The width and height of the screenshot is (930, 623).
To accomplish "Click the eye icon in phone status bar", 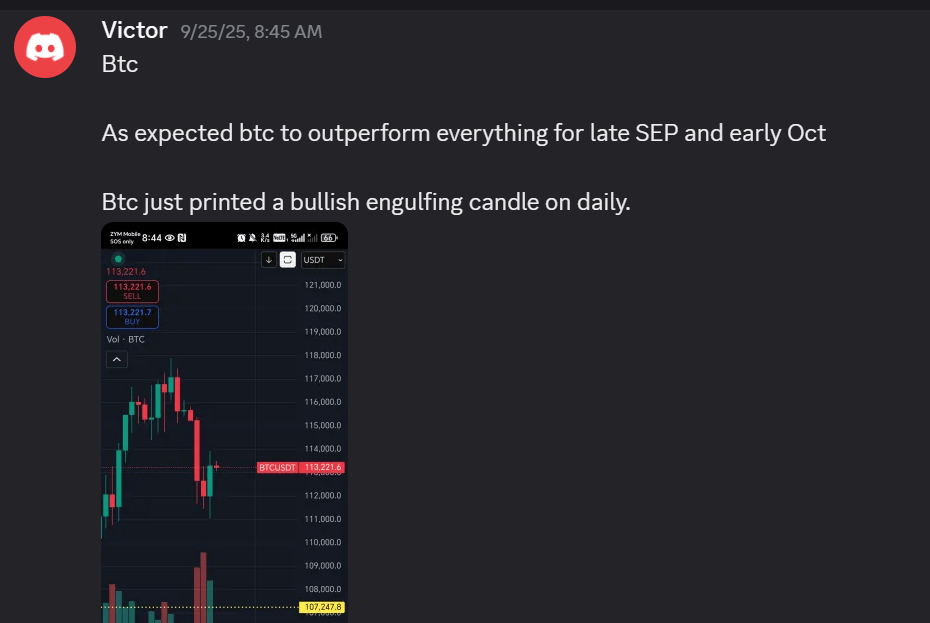I will 170,238.
